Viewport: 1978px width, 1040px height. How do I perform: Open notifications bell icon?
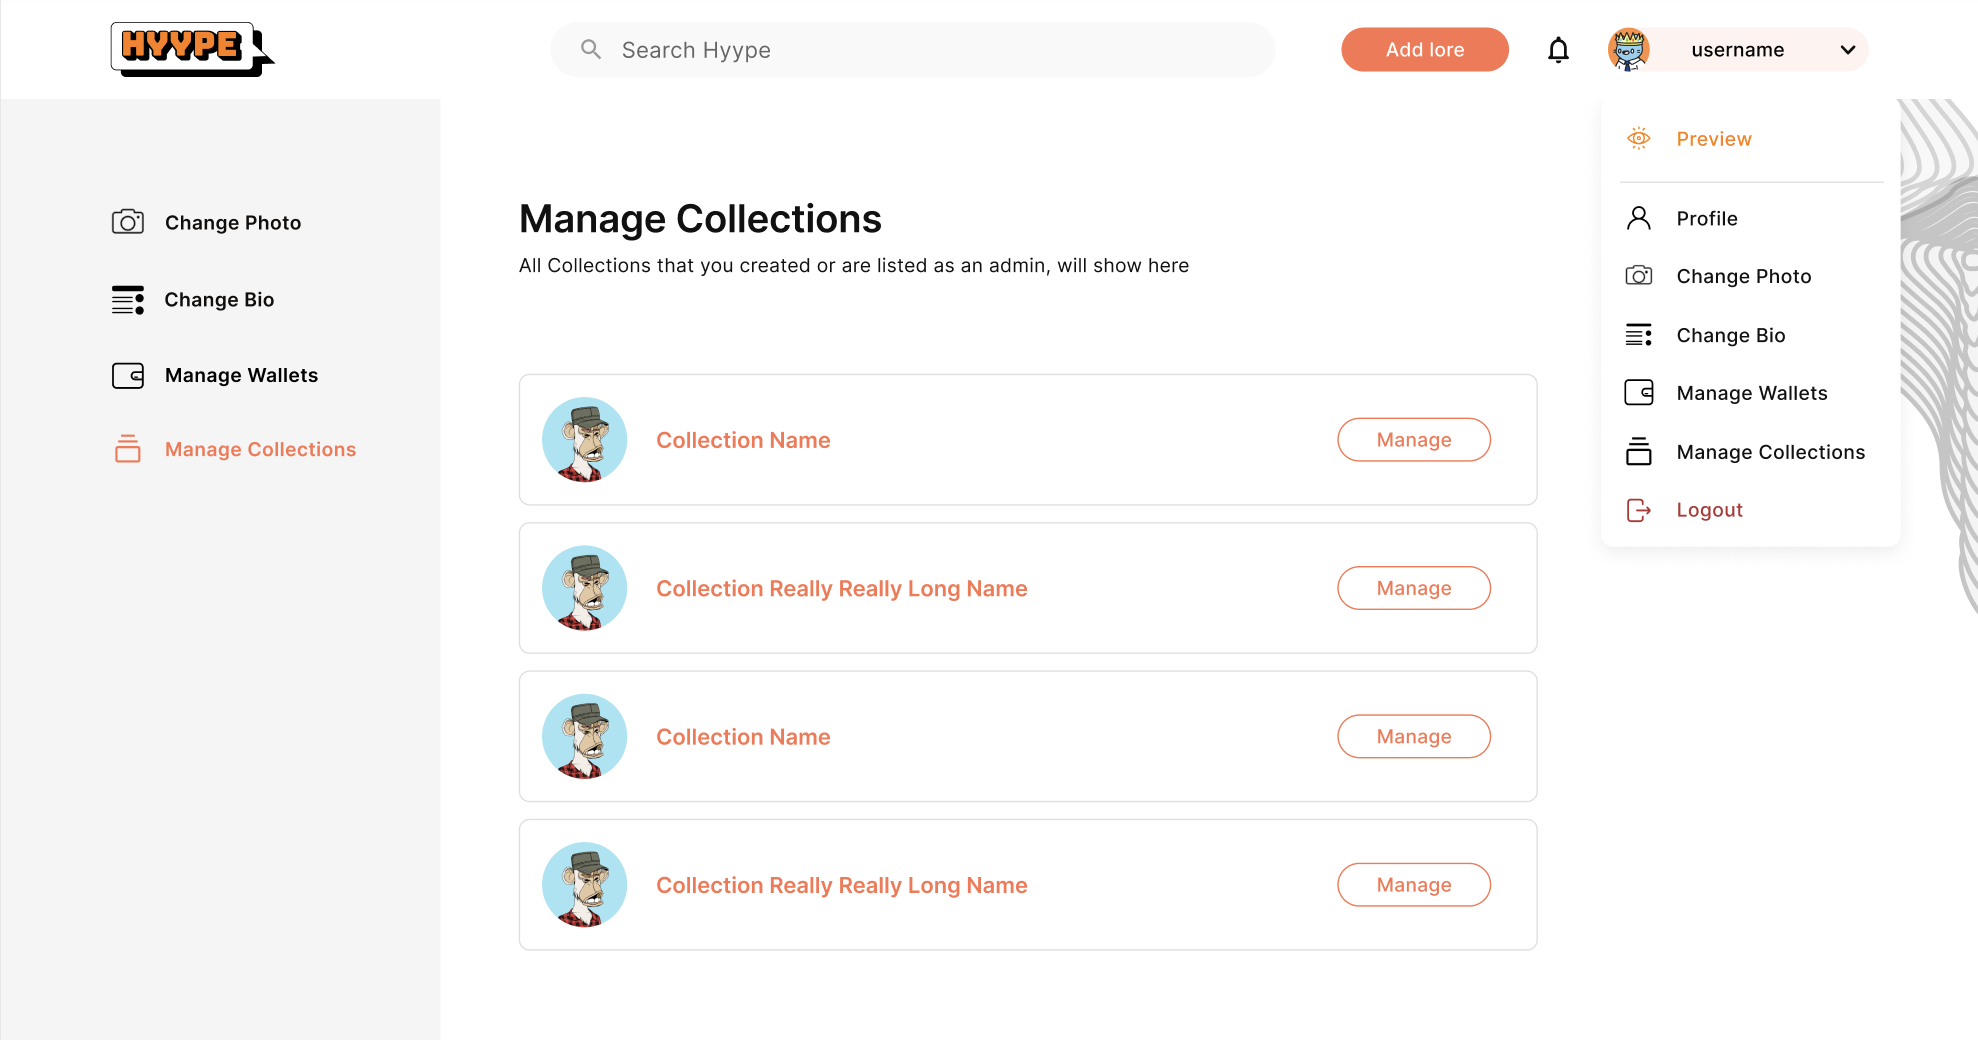pos(1558,50)
